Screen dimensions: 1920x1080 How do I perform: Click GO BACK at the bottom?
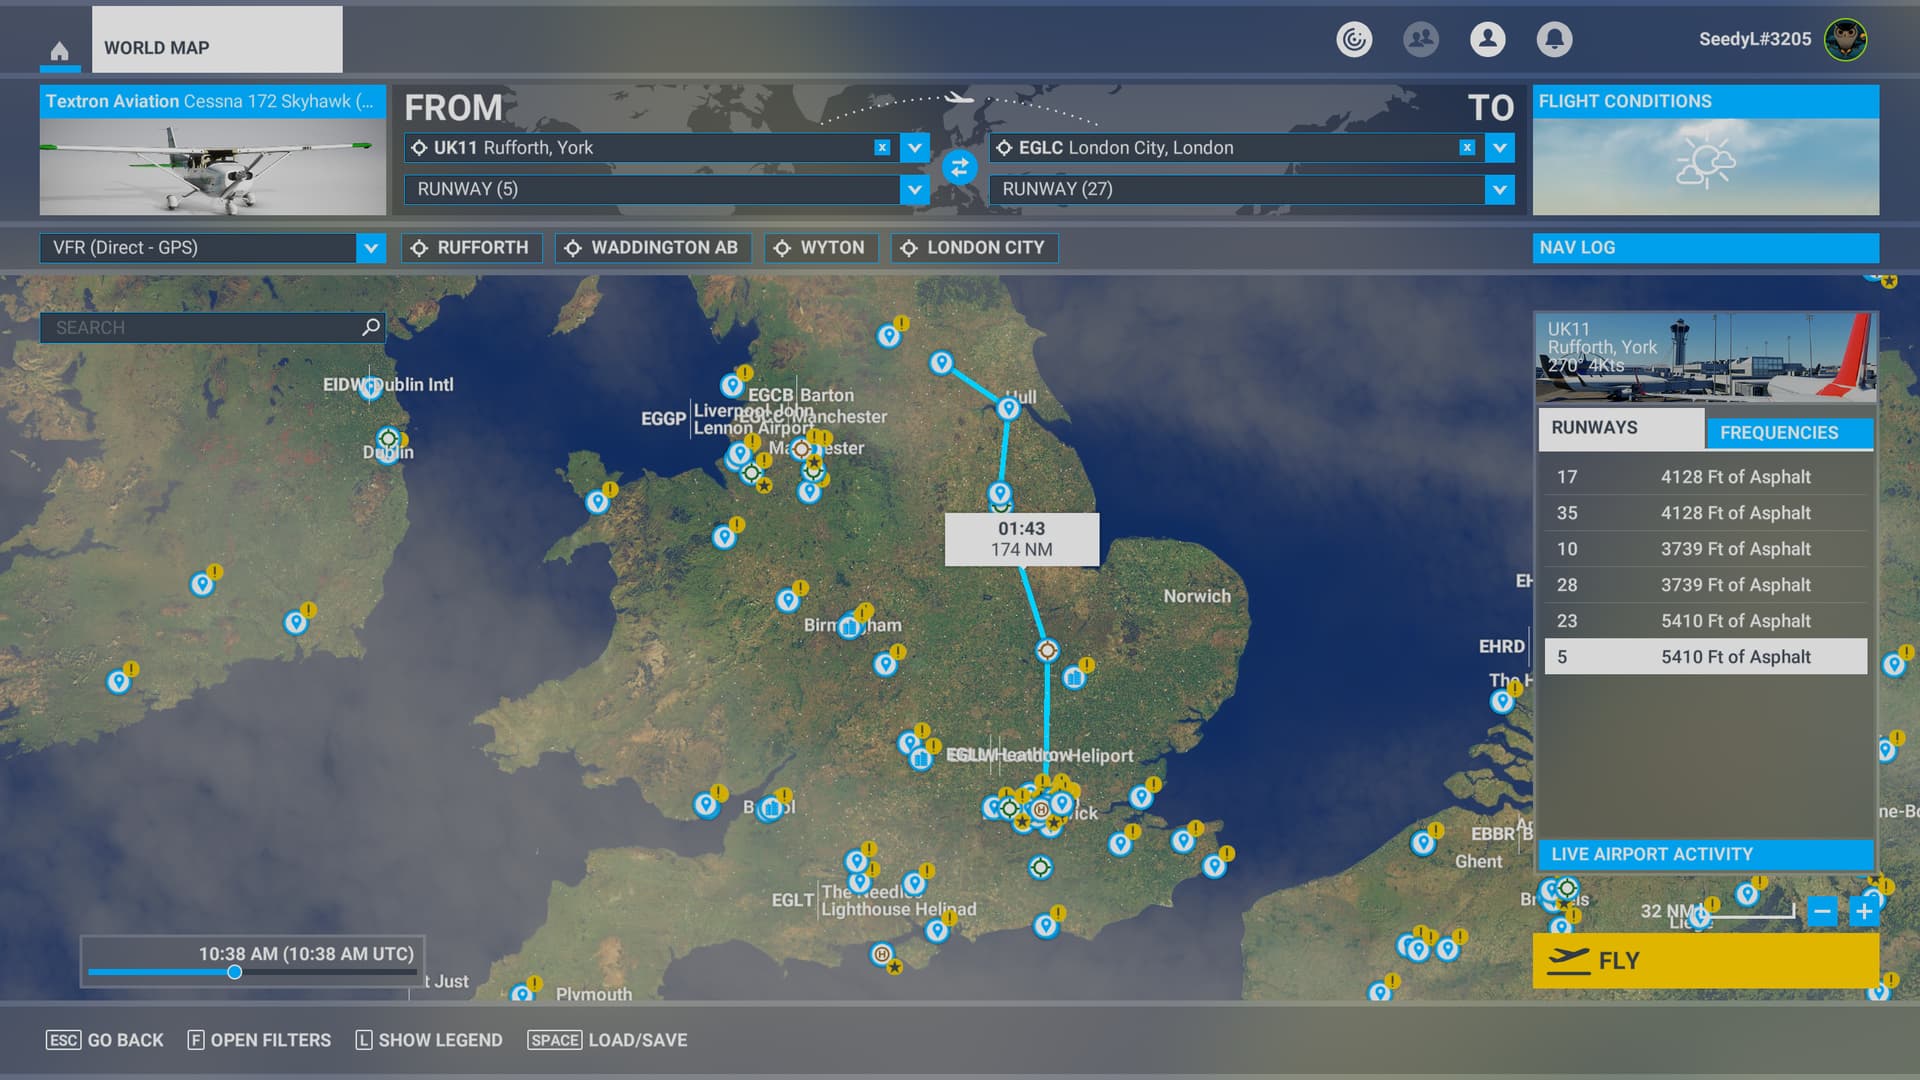[x=104, y=1040]
